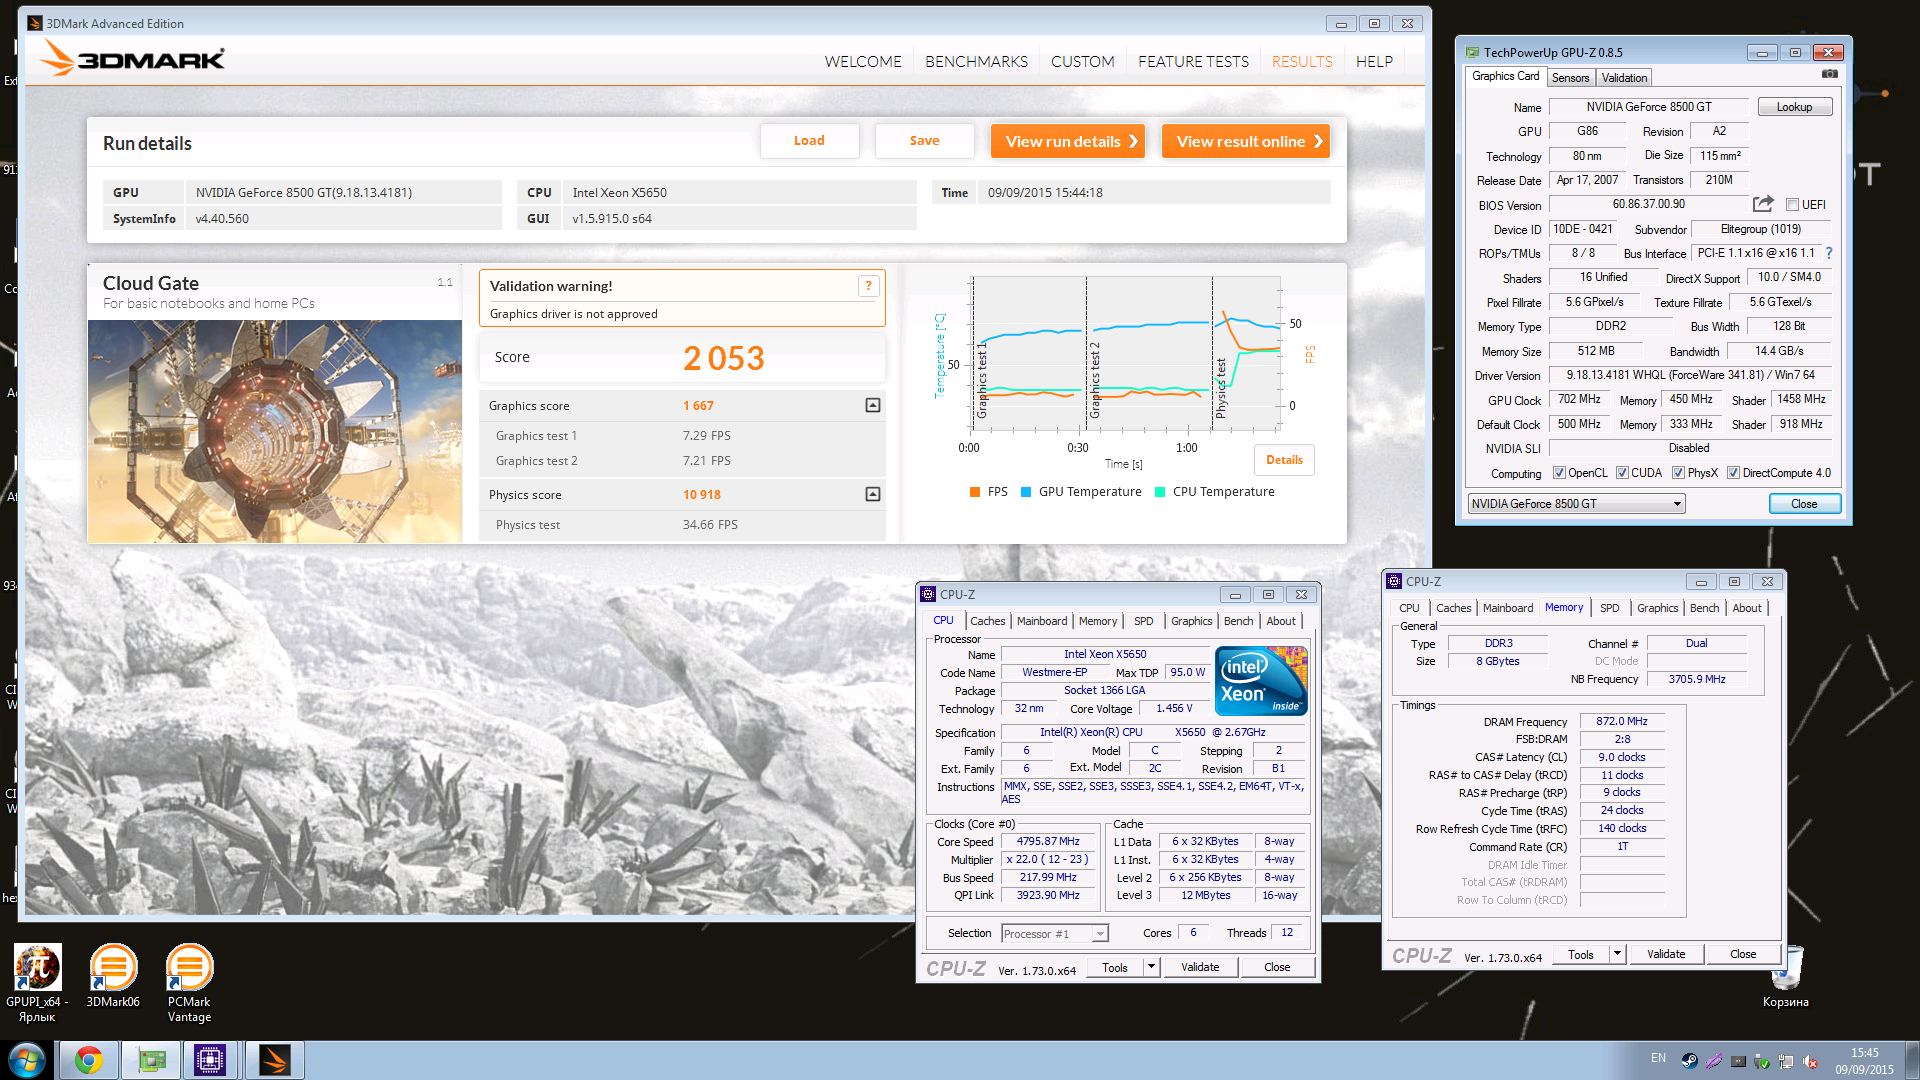
Task: Click the Save button in Run details
Action: (x=924, y=141)
